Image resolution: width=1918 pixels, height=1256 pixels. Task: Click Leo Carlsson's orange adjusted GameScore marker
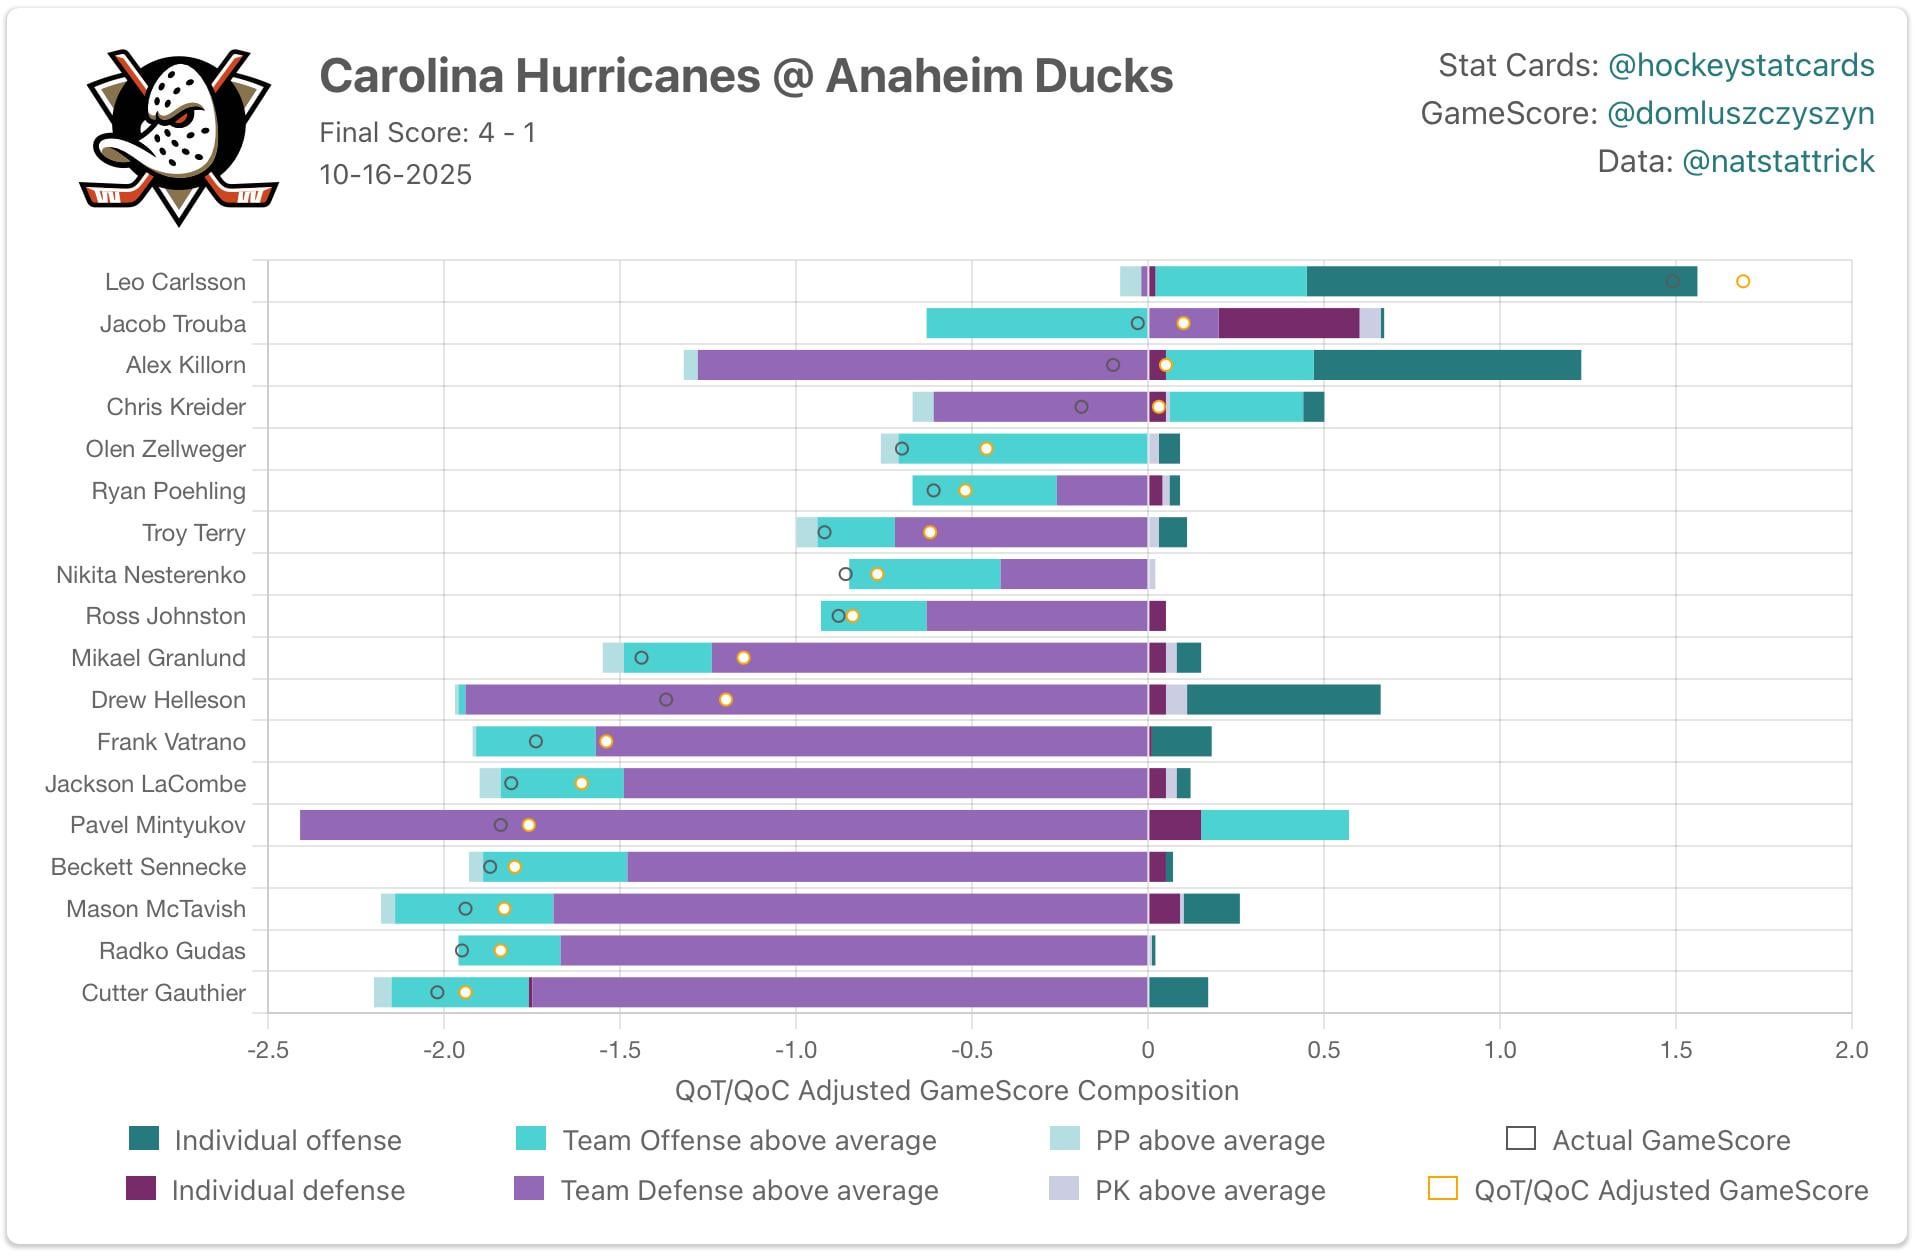click(x=1742, y=282)
